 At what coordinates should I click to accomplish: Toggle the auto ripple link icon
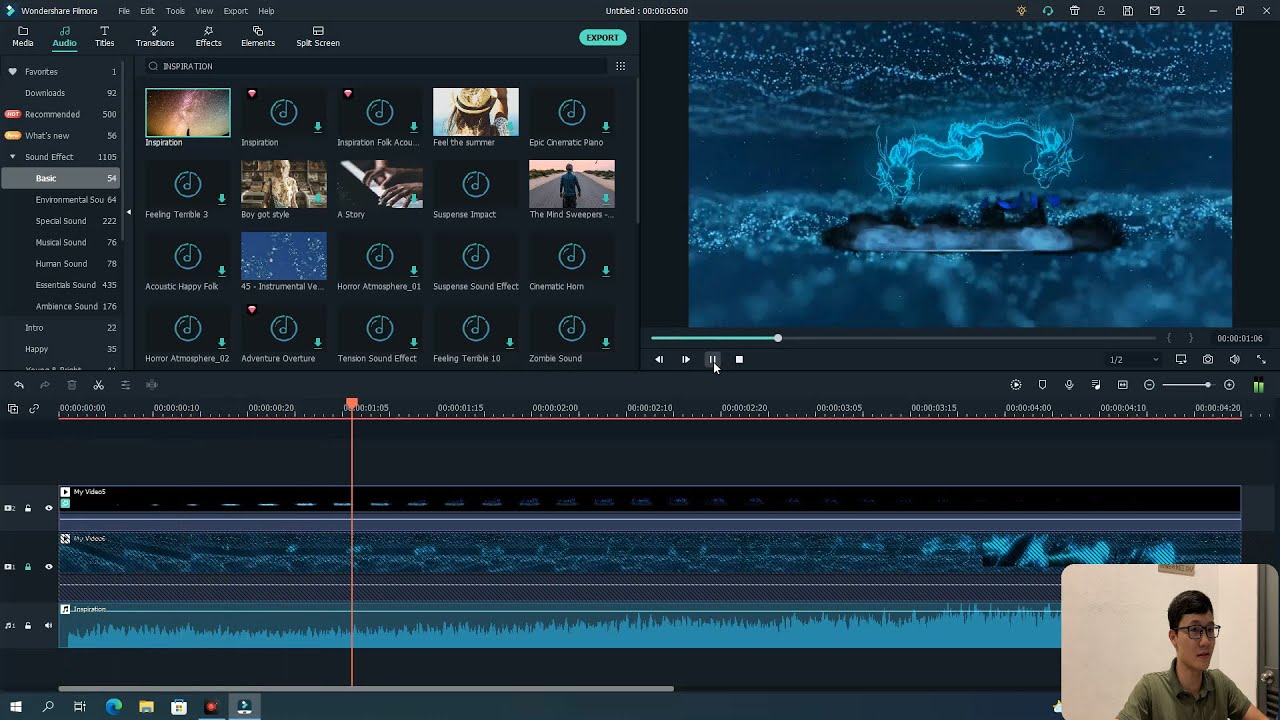tap(34, 408)
